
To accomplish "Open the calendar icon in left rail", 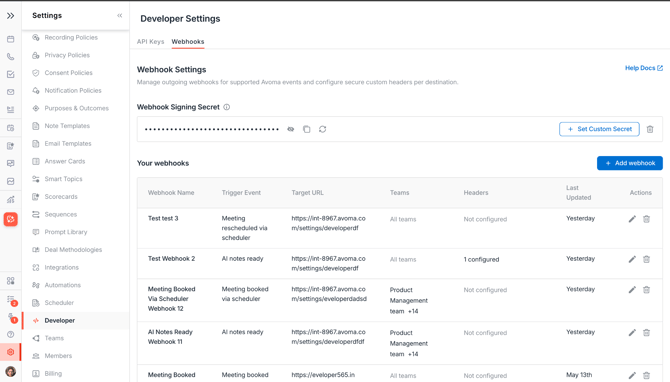I will pos(11,39).
